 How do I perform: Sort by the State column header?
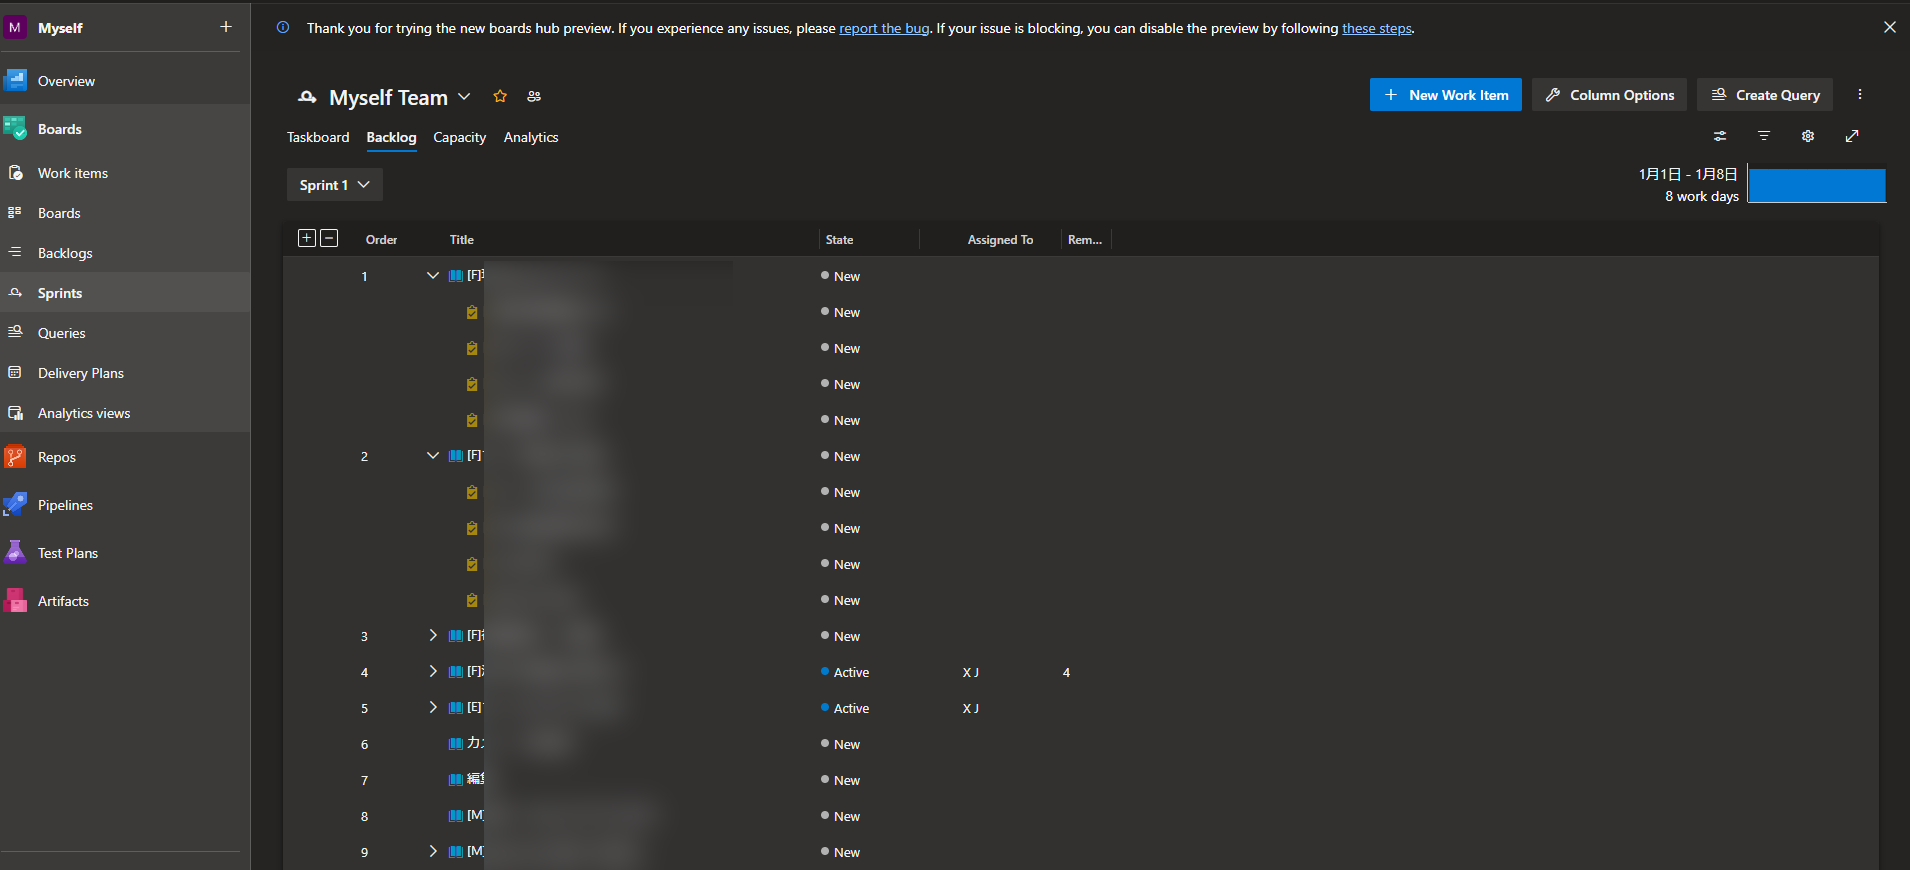pos(839,240)
